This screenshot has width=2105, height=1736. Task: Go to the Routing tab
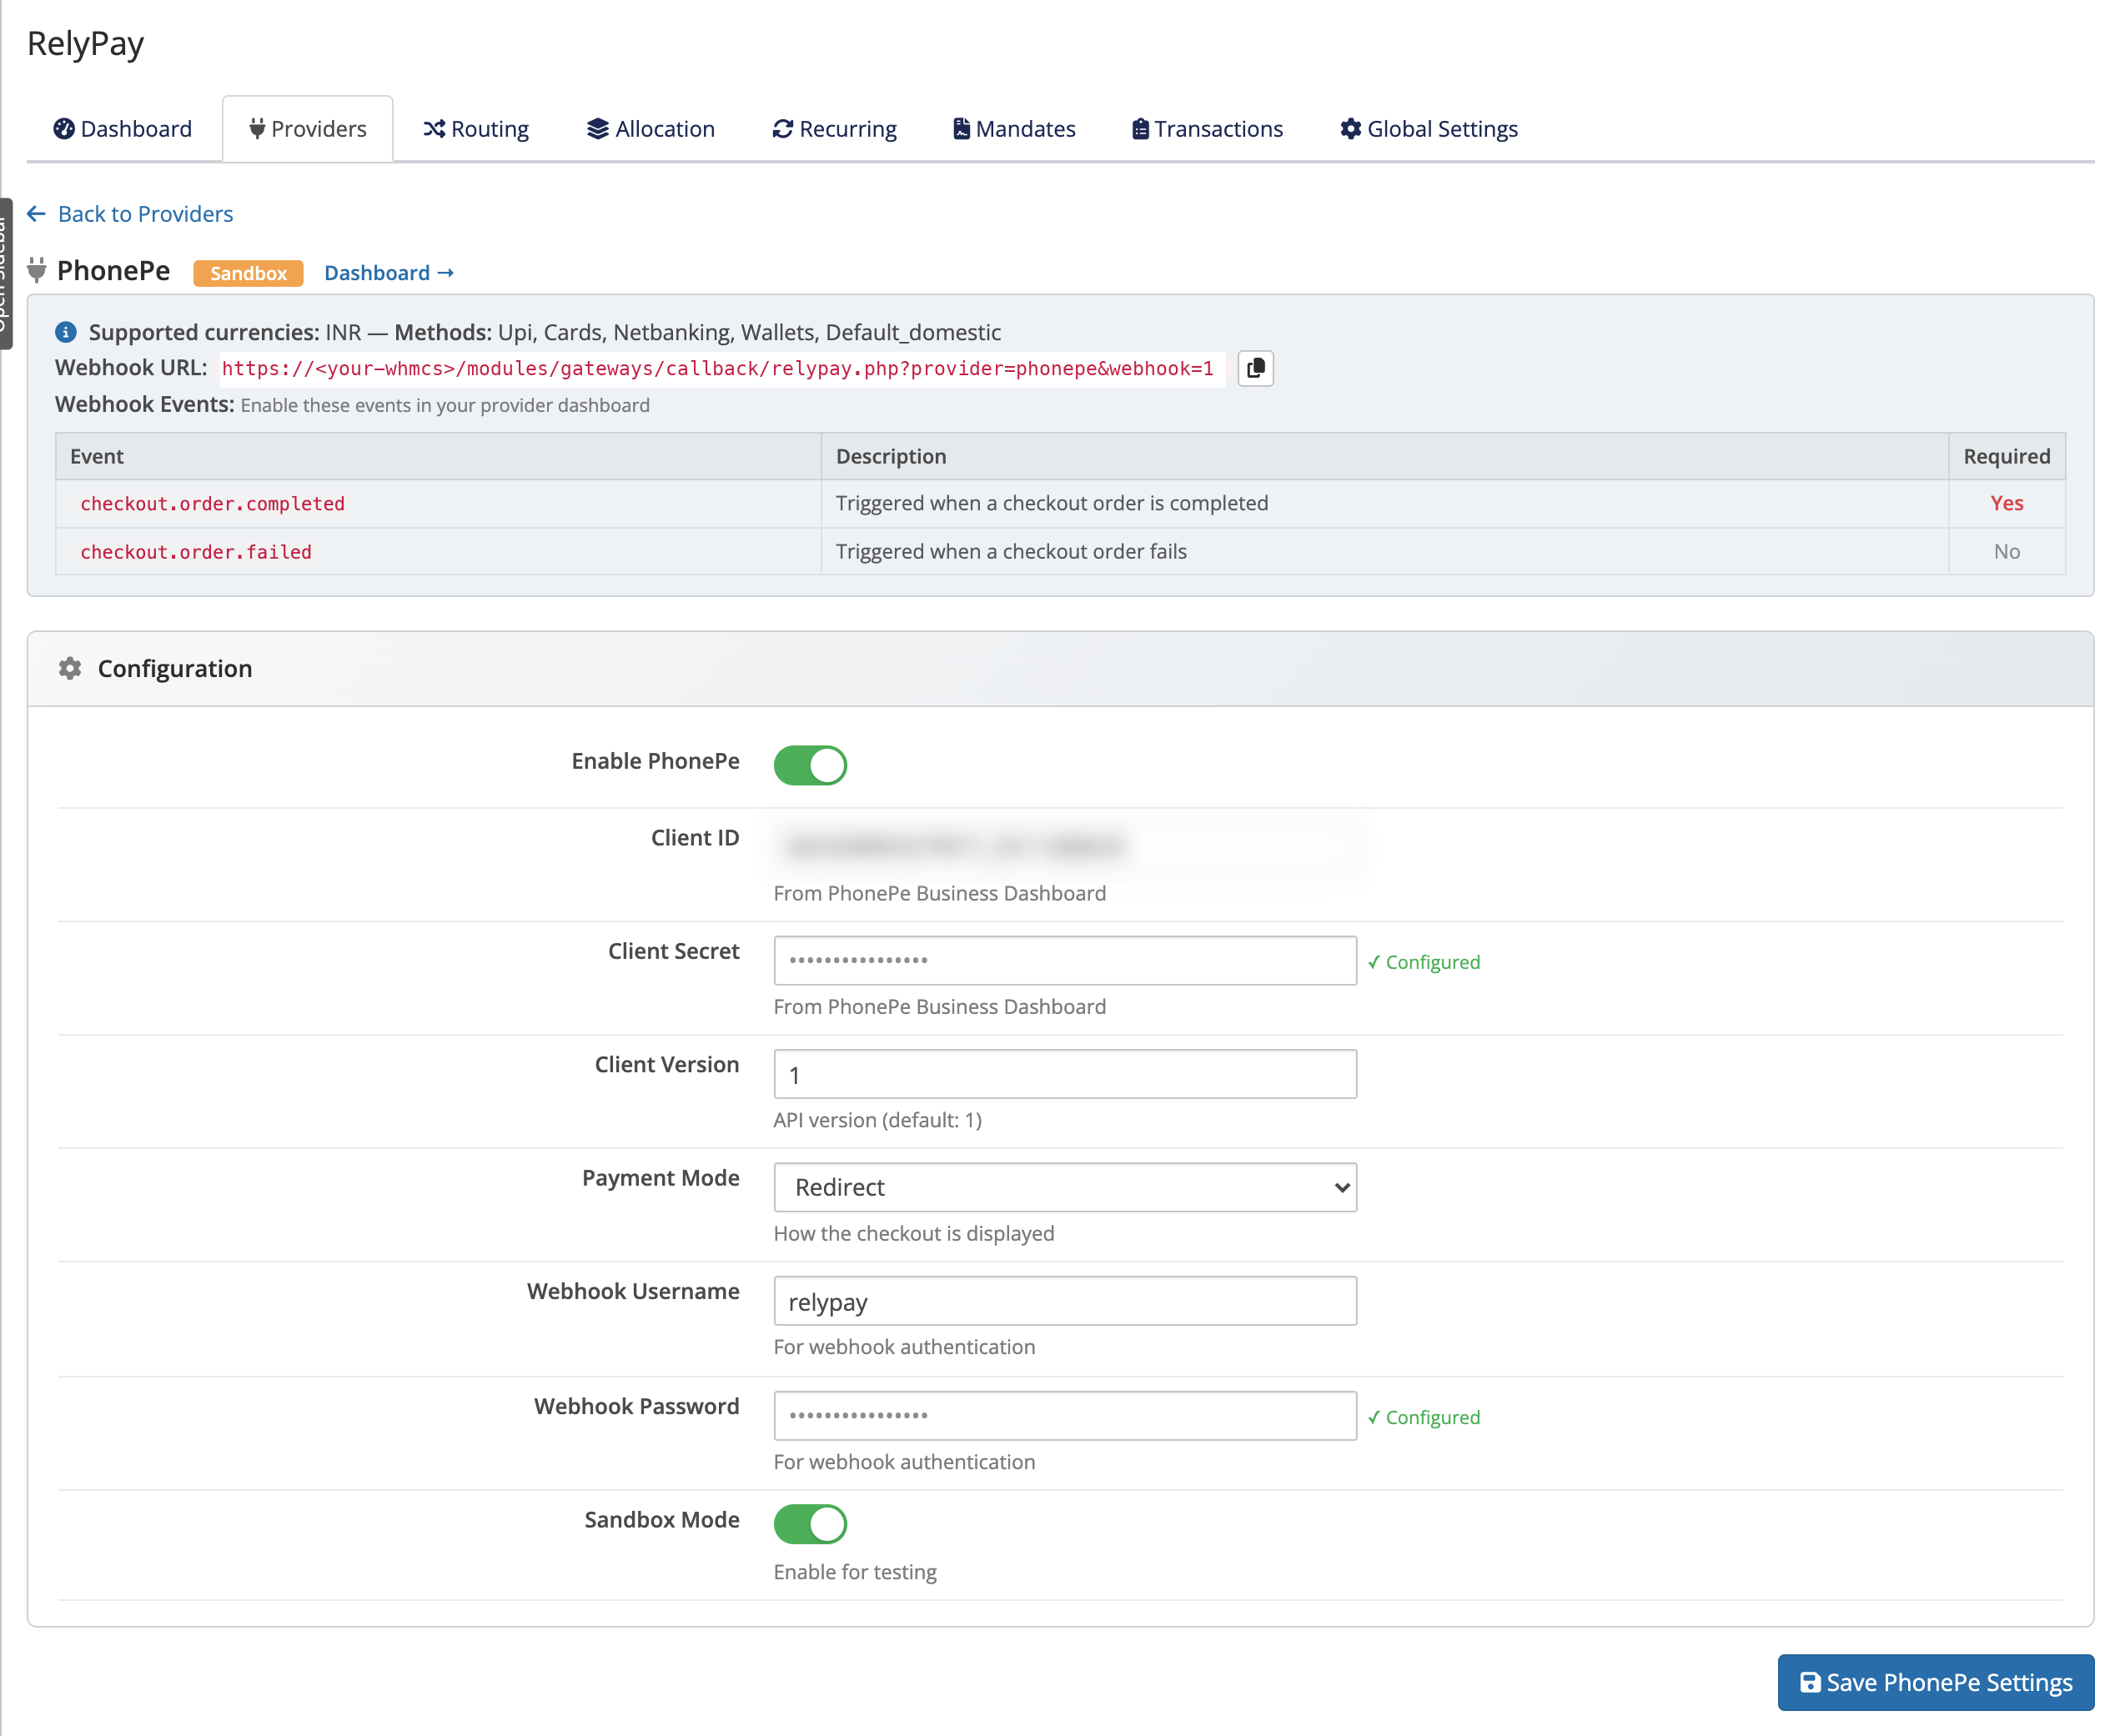pyautogui.click(x=476, y=129)
